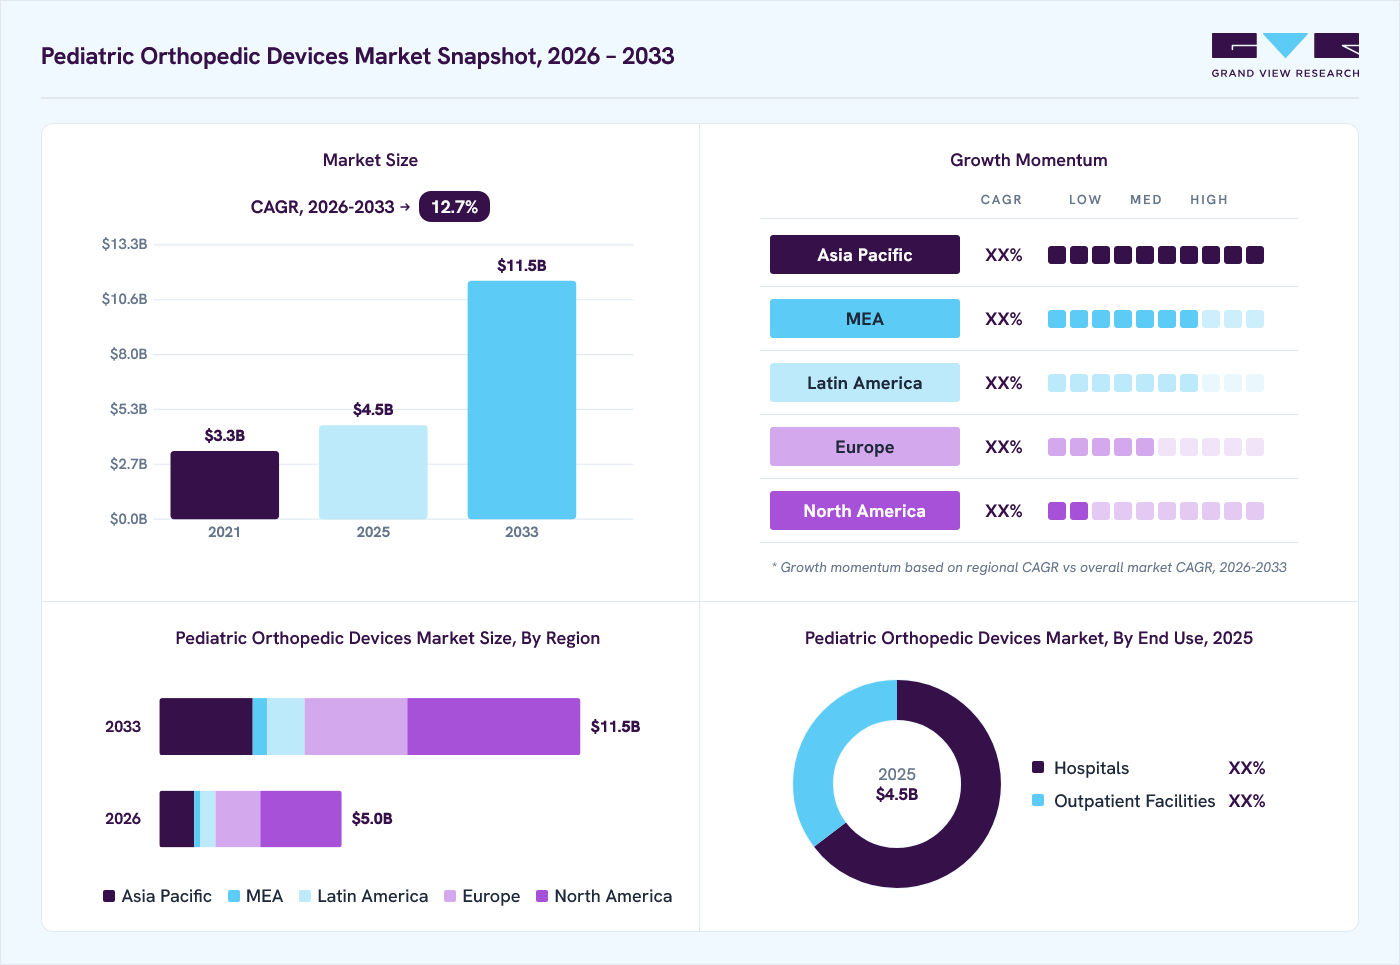The width and height of the screenshot is (1400, 965).
Task: Click North America segment in 2033 stacked bar
Action: [x=494, y=726]
